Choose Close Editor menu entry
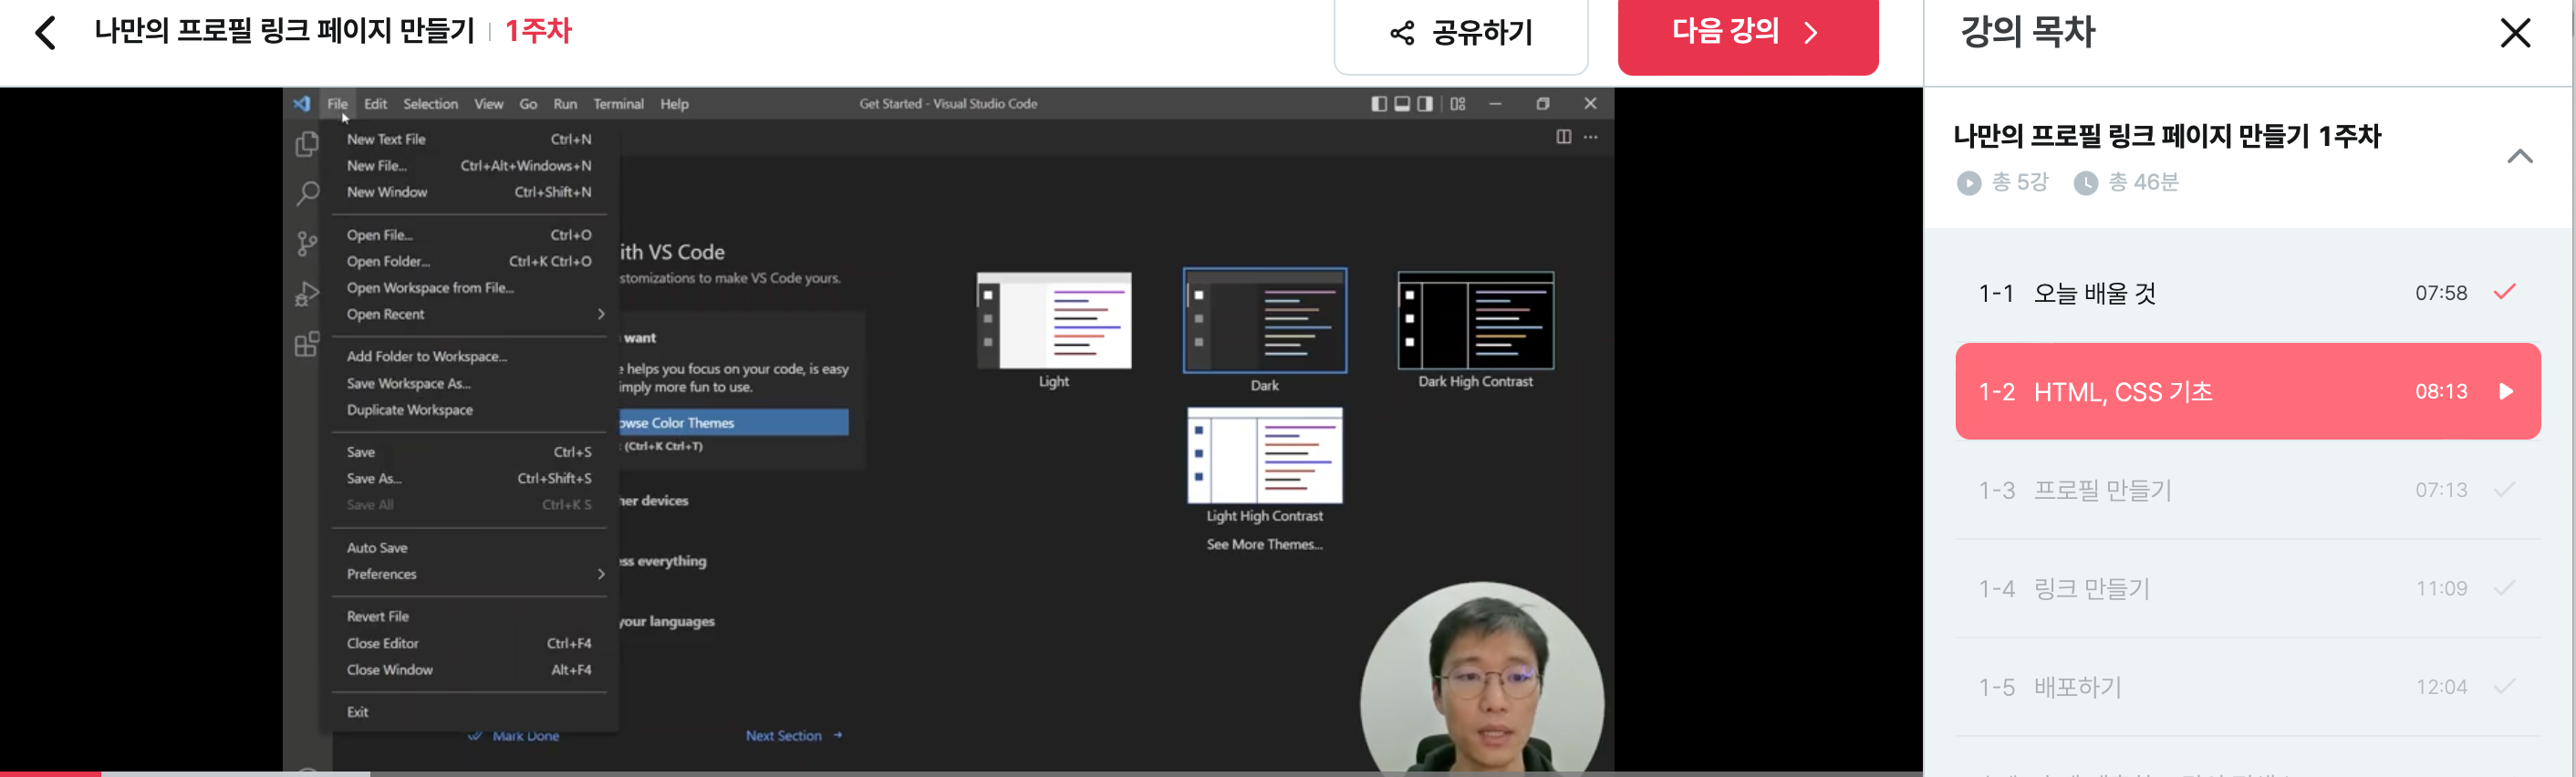Image resolution: width=2576 pixels, height=777 pixels. click(469, 643)
